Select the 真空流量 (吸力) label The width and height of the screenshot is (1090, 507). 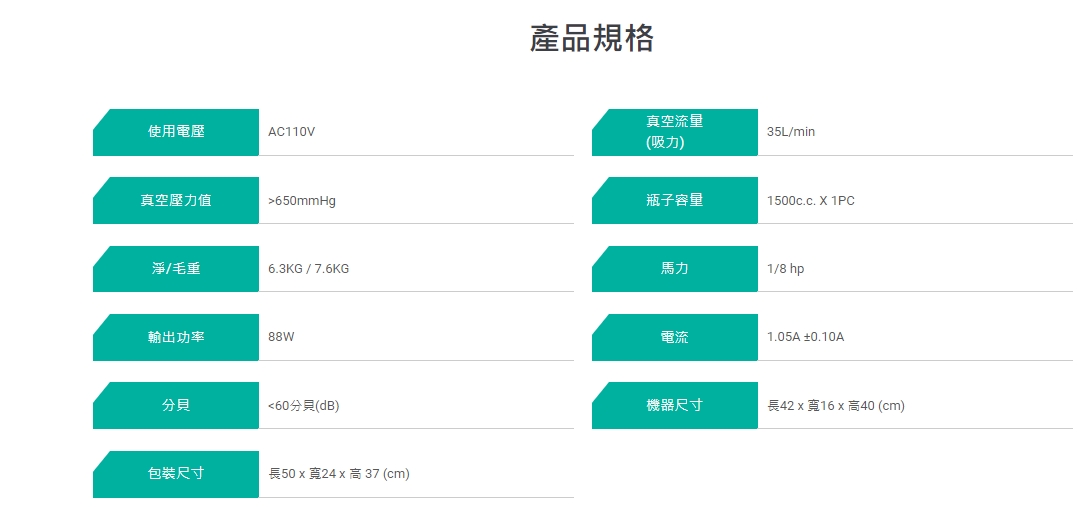click(x=675, y=132)
